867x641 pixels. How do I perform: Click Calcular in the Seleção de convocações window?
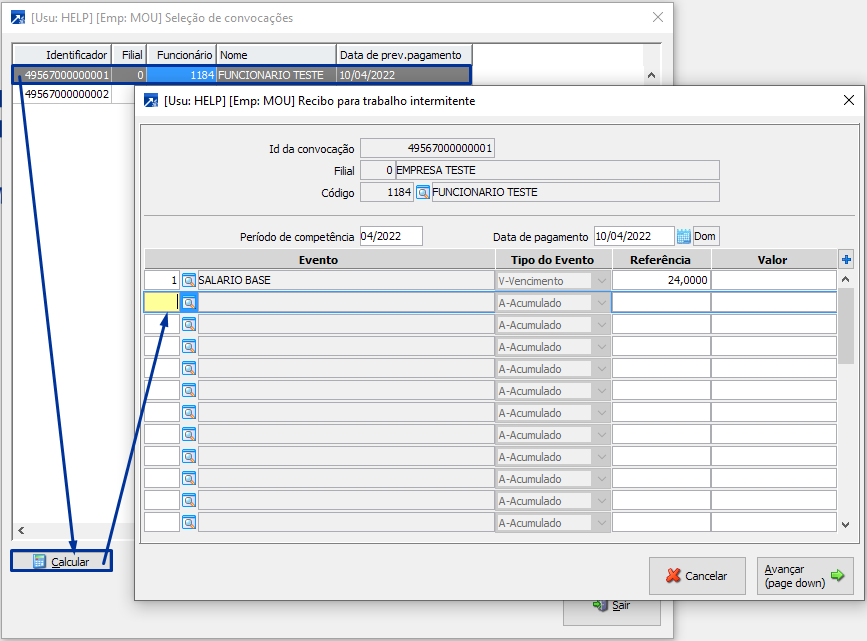tap(61, 561)
